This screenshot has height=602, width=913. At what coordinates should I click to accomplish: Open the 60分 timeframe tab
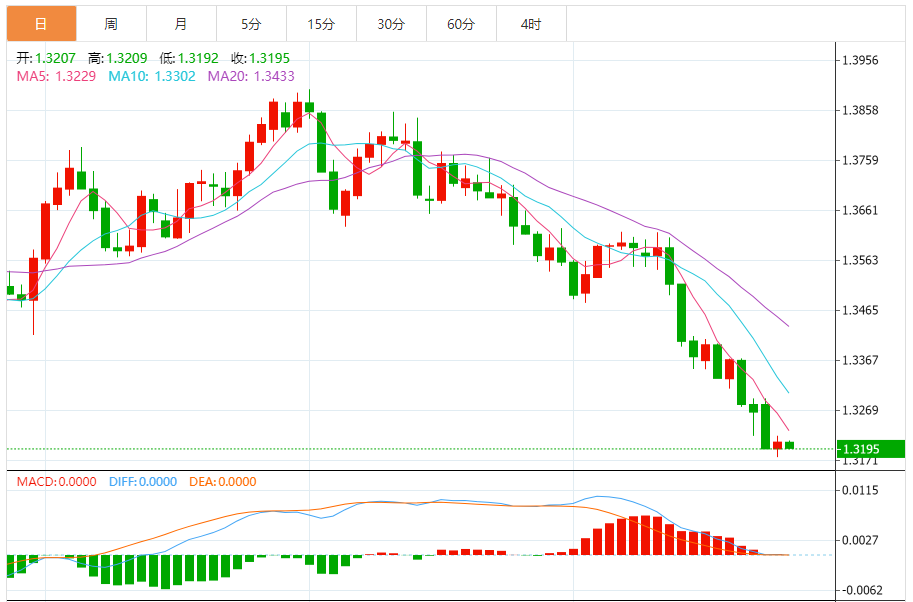pyautogui.click(x=461, y=24)
